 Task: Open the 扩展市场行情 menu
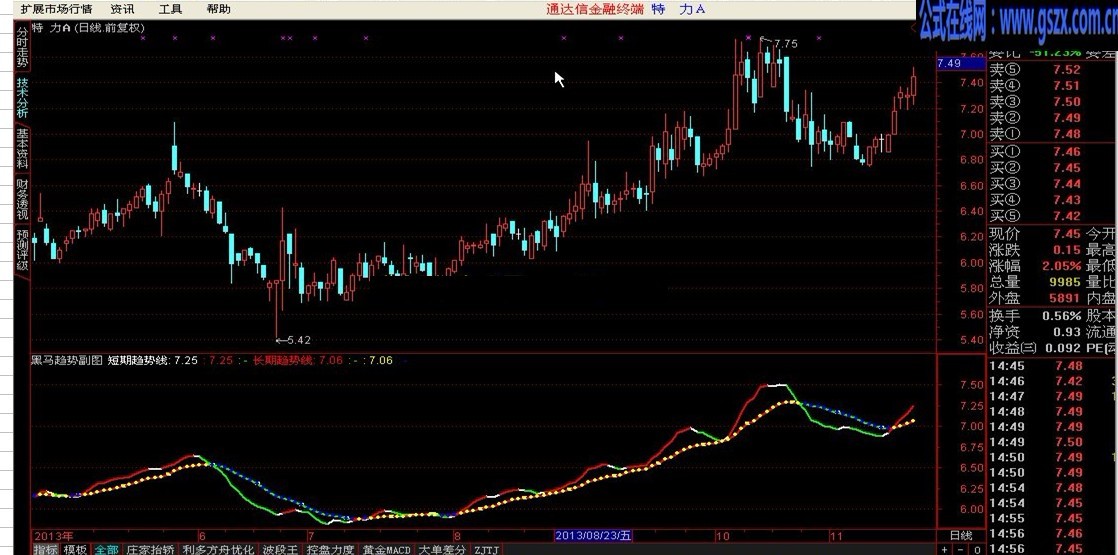[56, 9]
